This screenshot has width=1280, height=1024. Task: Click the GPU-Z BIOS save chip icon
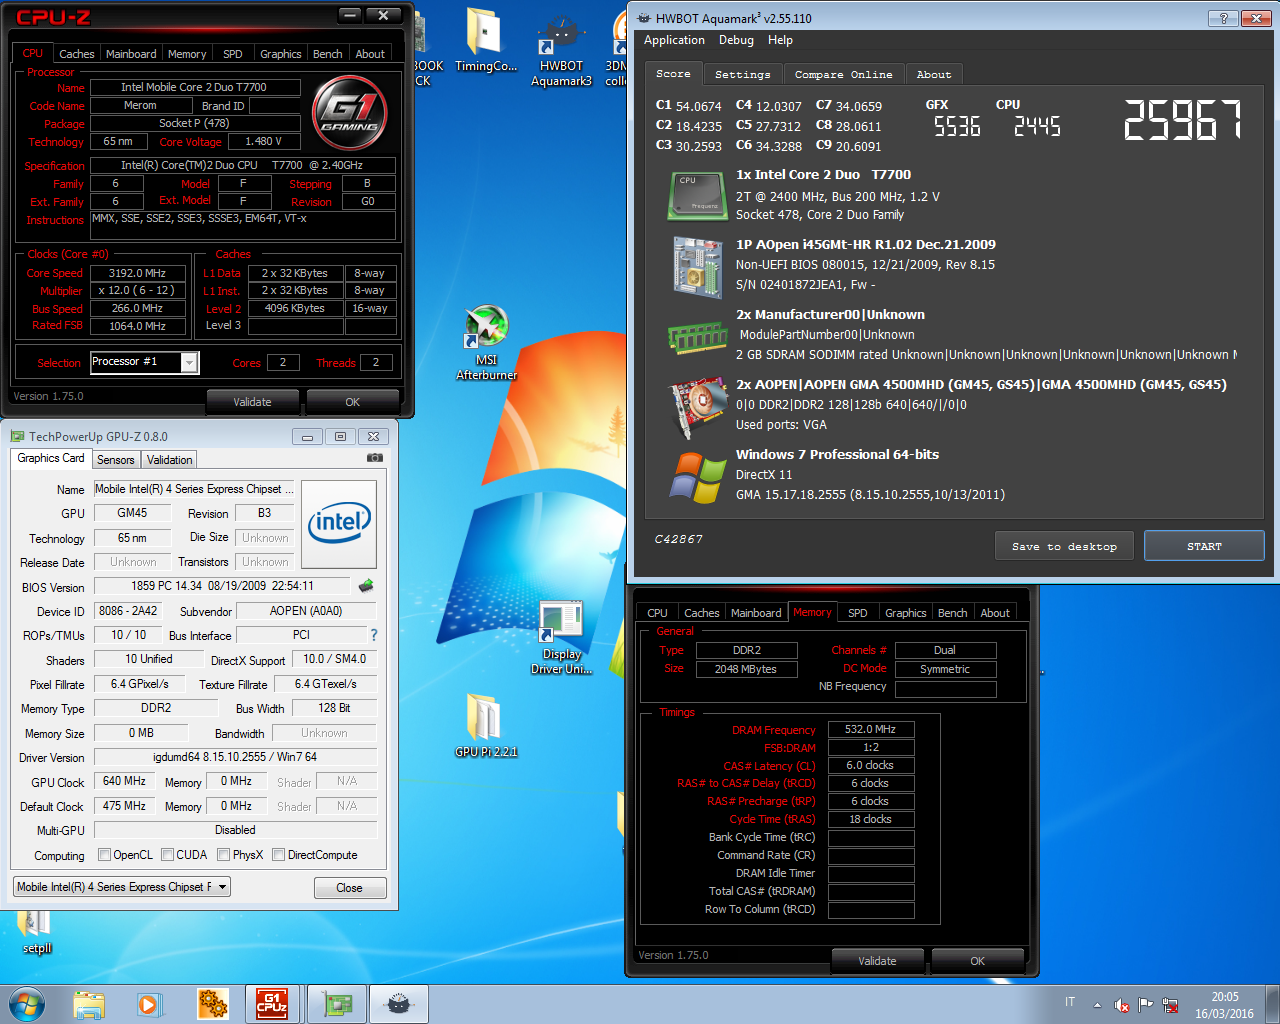[x=366, y=586]
